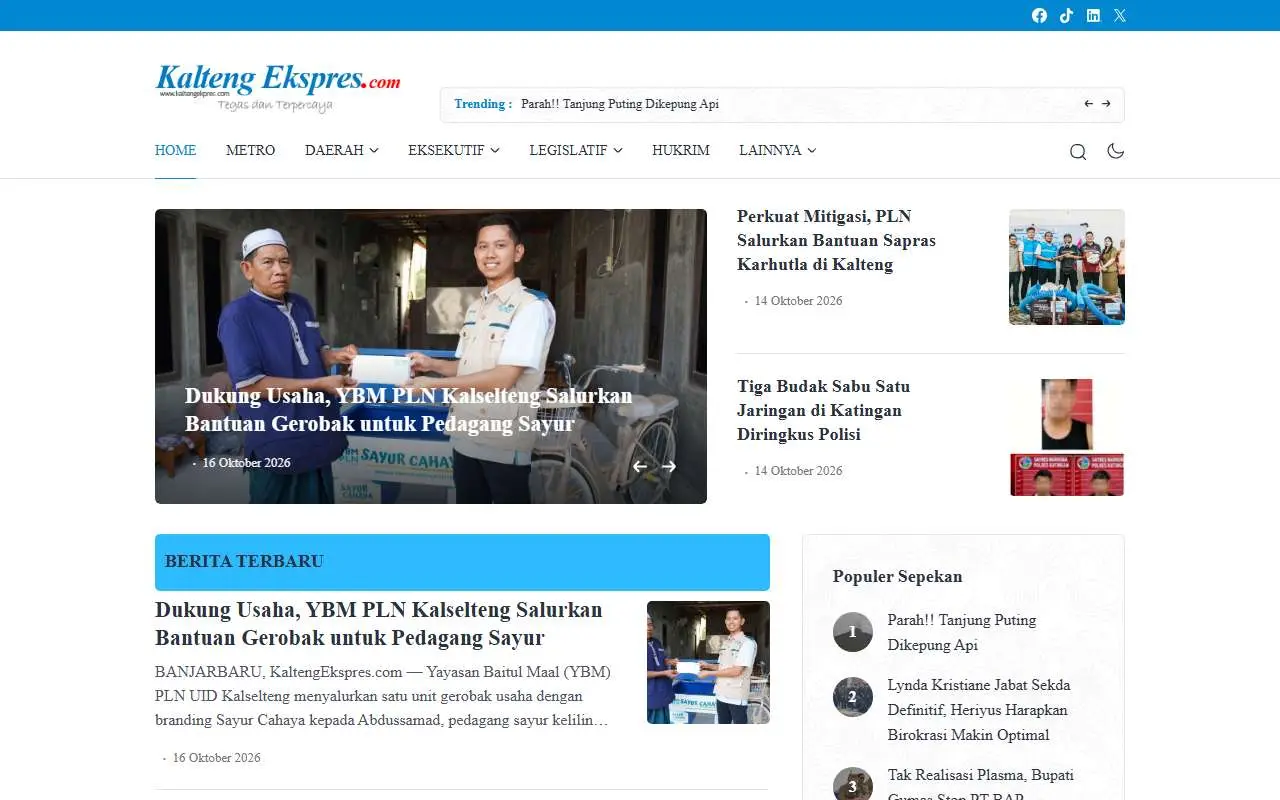Click the Trending label
This screenshot has height=800, width=1280.
tap(483, 104)
